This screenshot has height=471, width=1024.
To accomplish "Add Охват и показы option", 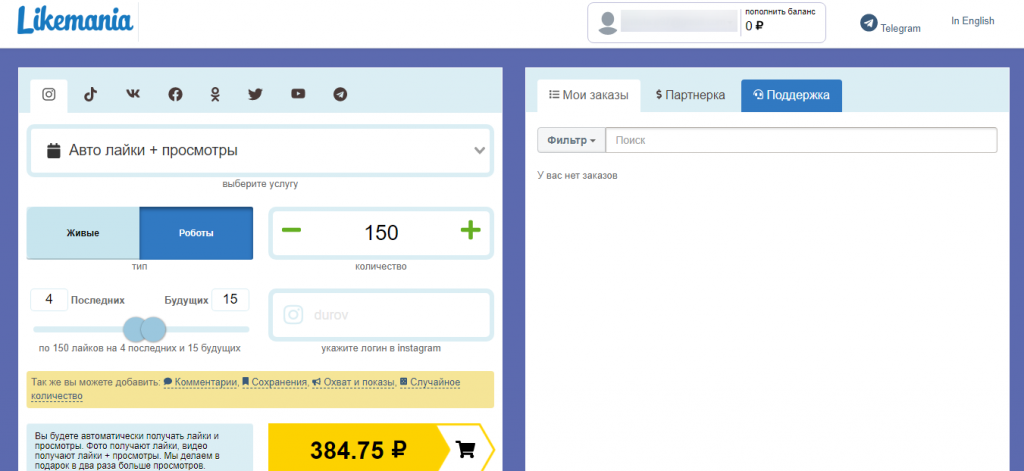I will tap(353, 382).
